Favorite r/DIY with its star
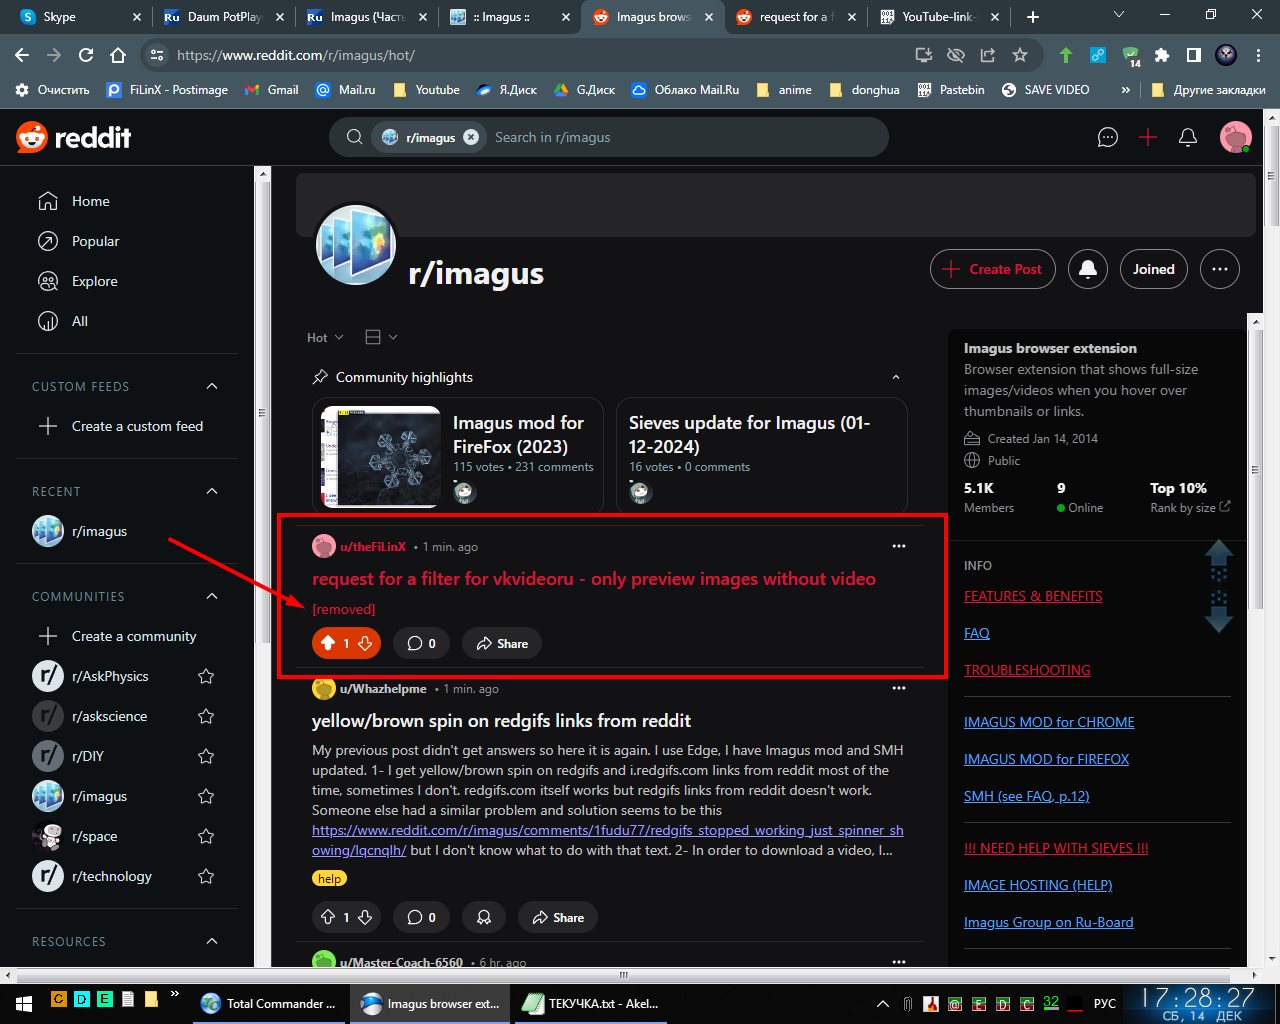Image resolution: width=1280 pixels, height=1024 pixels. click(x=206, y=756)
